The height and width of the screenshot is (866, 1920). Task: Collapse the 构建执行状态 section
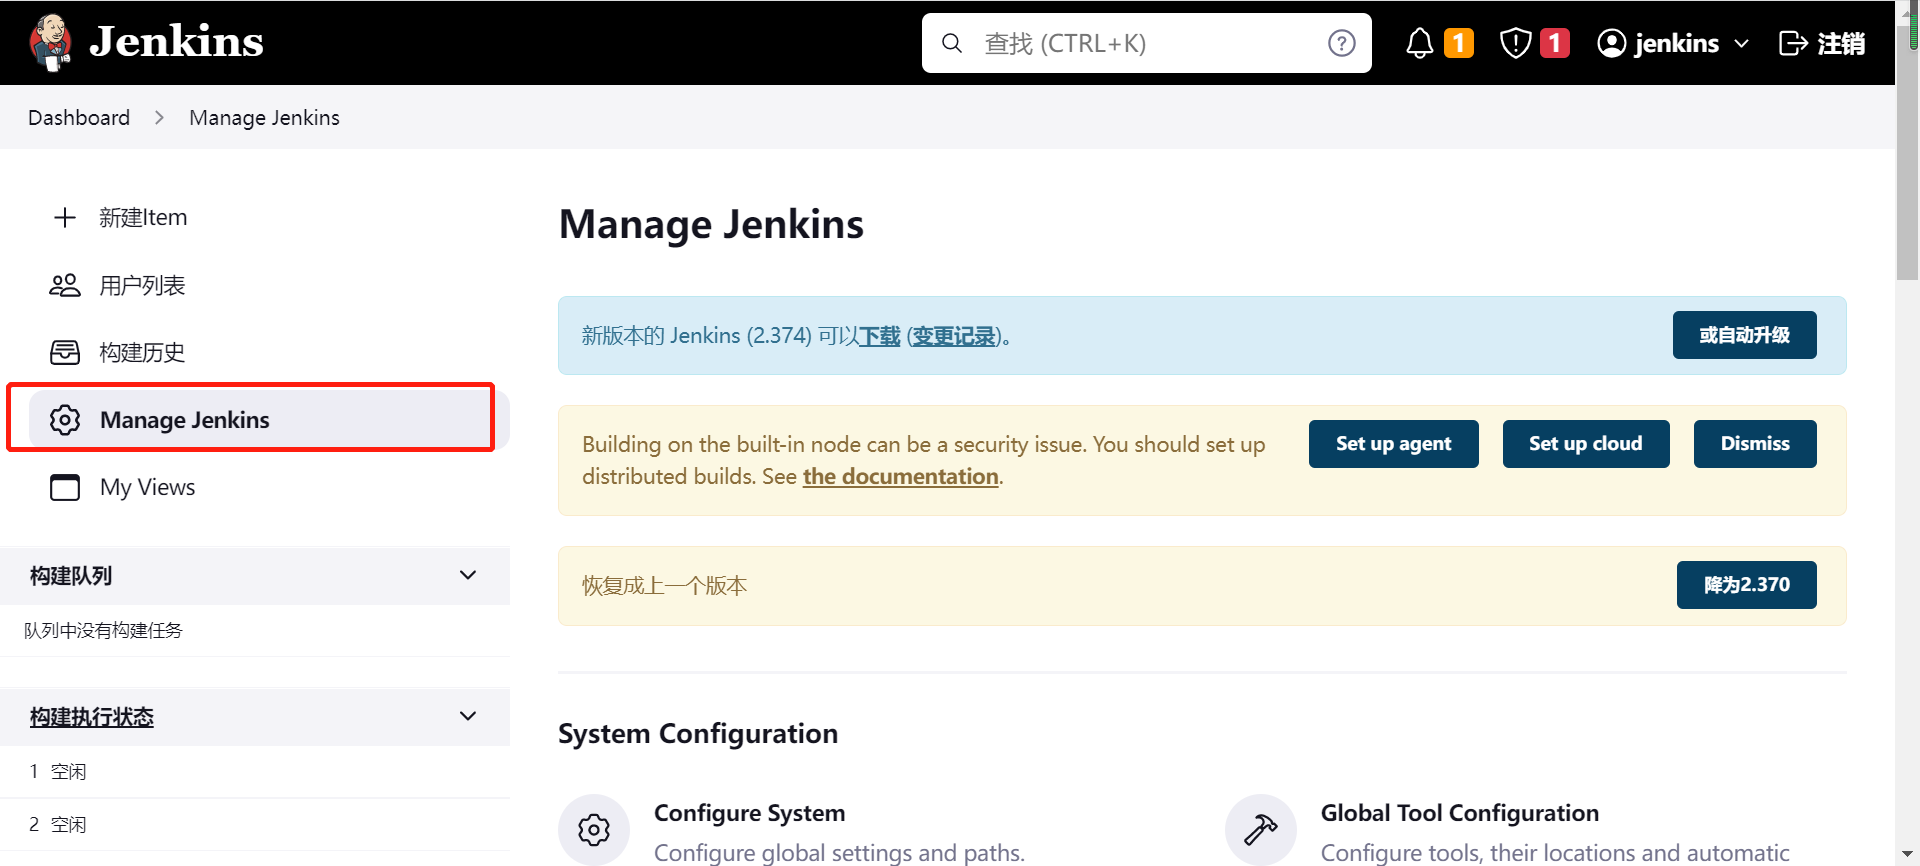467,716
